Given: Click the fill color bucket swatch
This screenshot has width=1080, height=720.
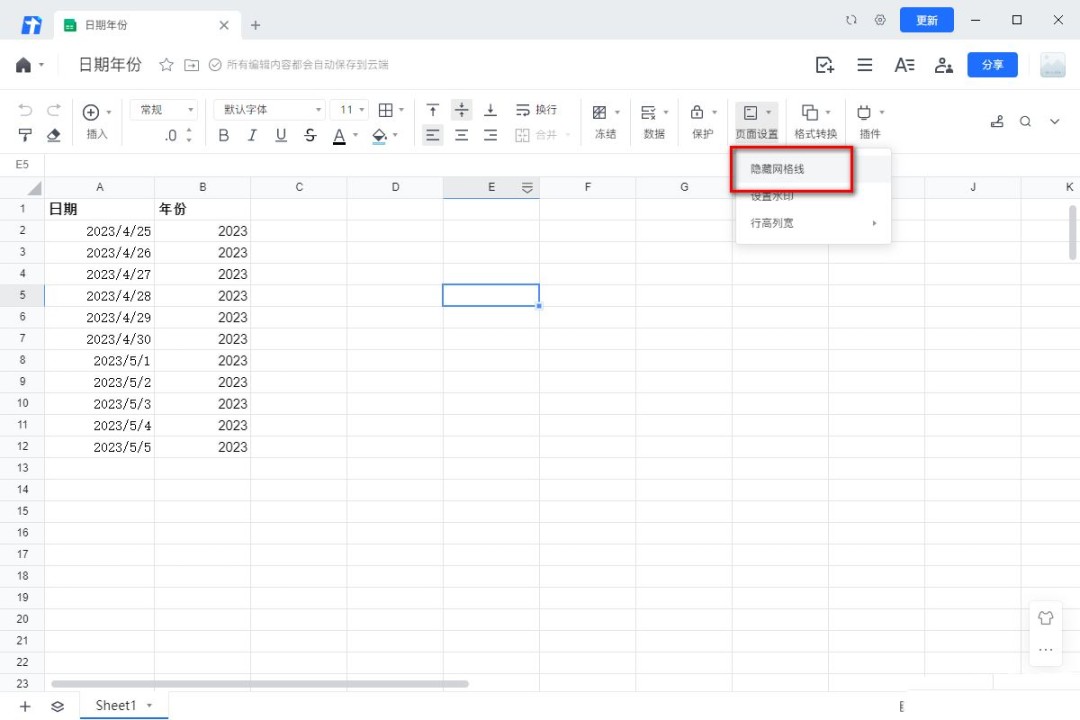Looking at the screenshot, I should (379, 135).
